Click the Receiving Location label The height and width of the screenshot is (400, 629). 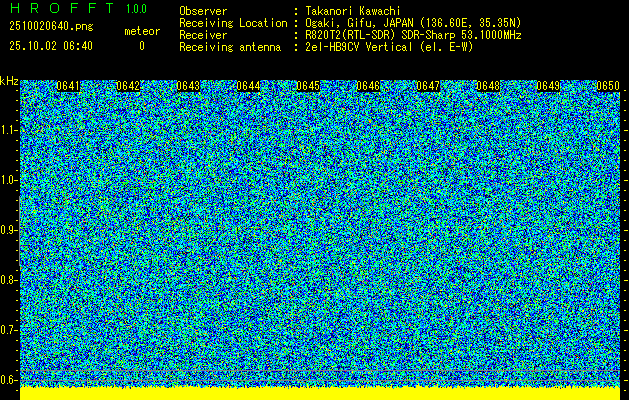click(233, 23)
